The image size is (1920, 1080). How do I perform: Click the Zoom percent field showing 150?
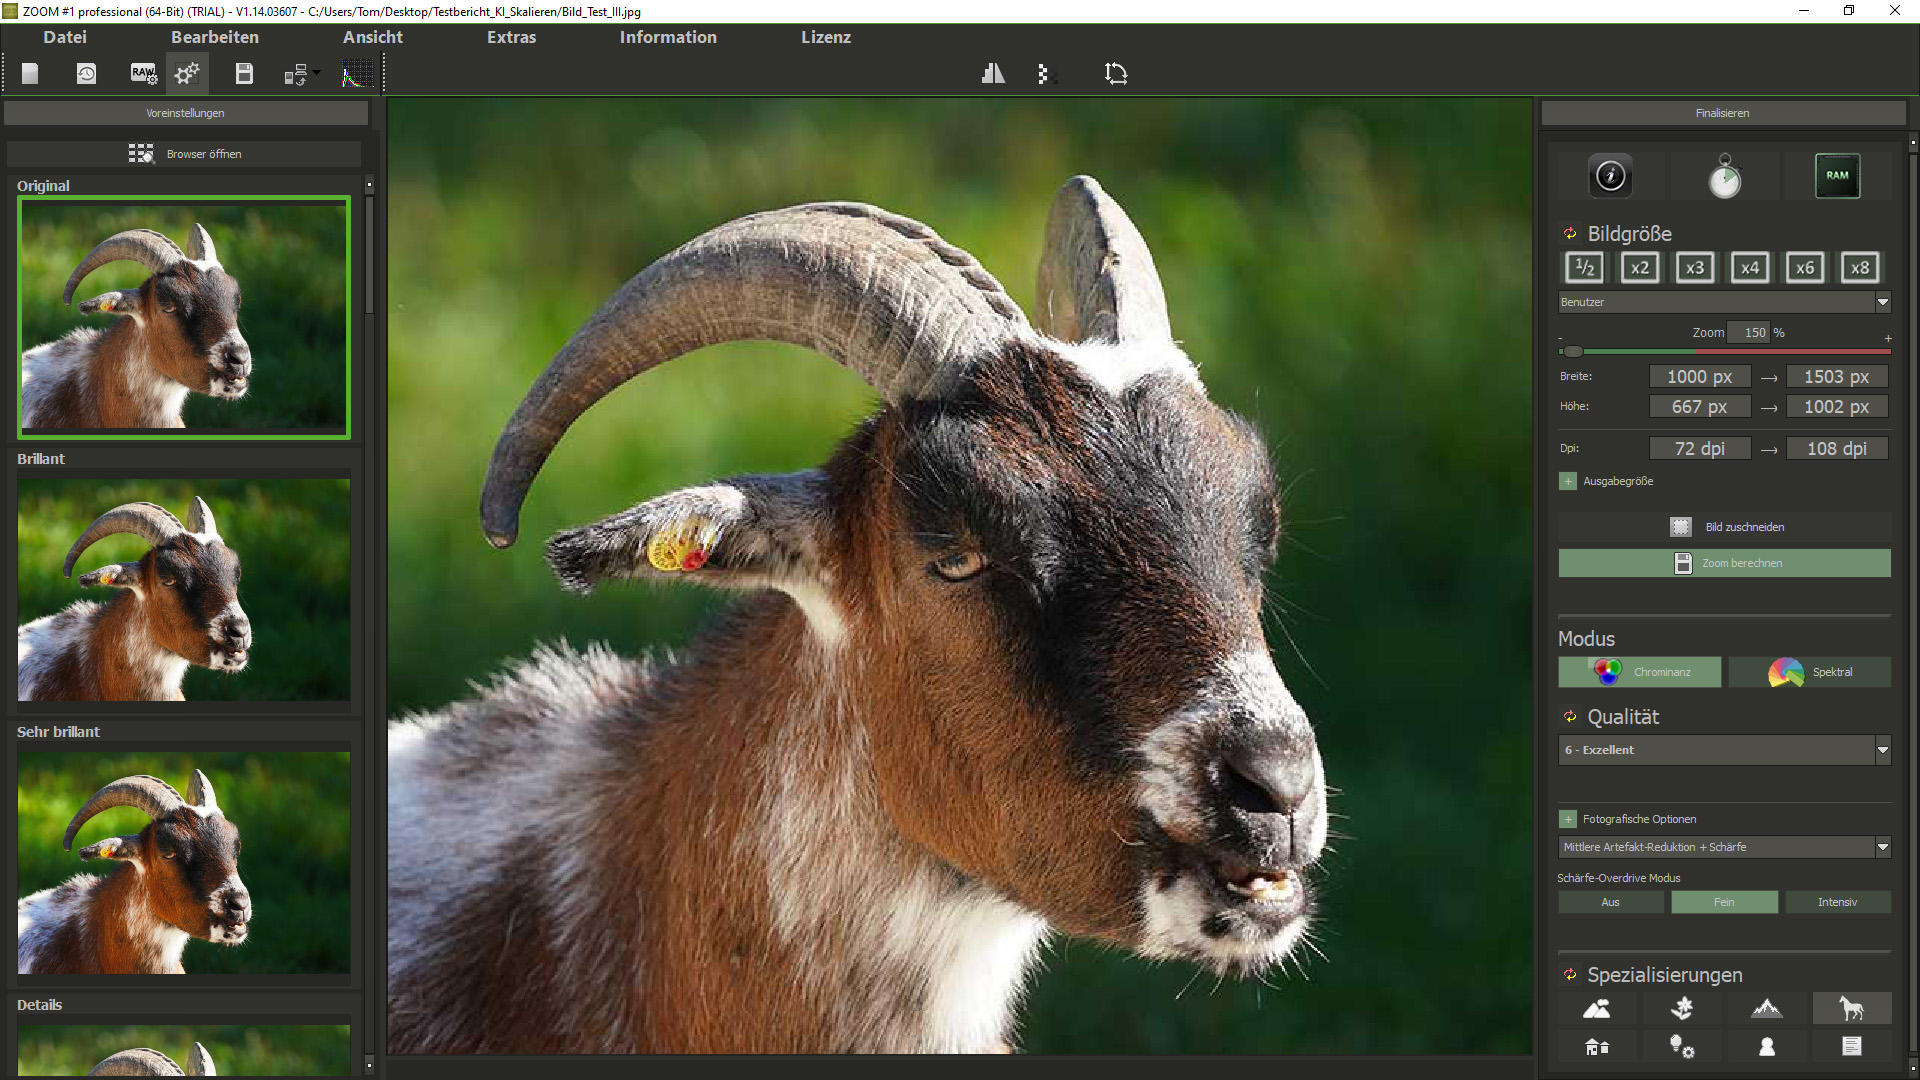[x=1749, y=333]
